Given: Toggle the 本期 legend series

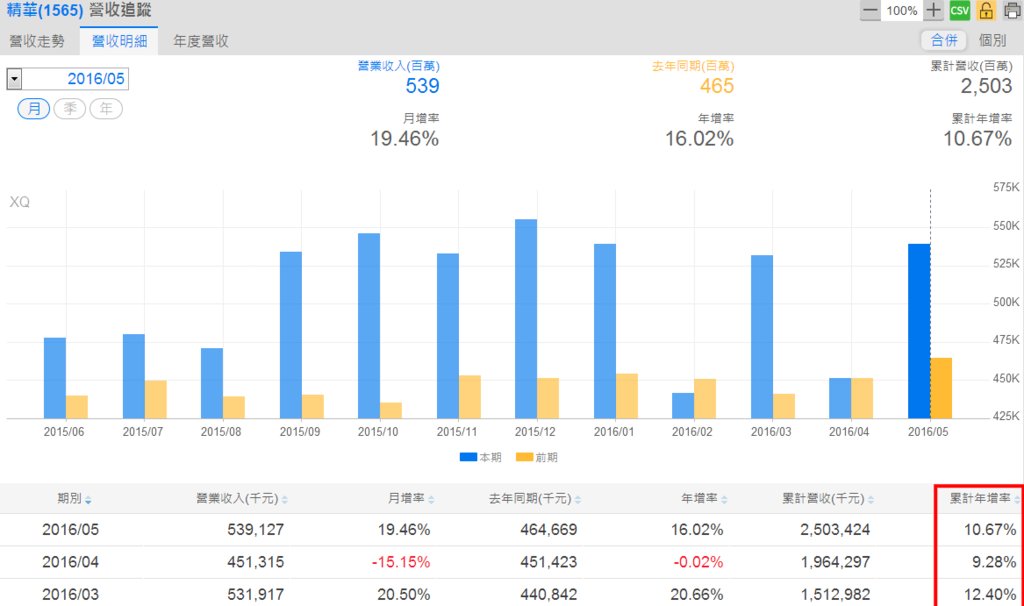Looking at the screenshot, I should click(481, 457).
